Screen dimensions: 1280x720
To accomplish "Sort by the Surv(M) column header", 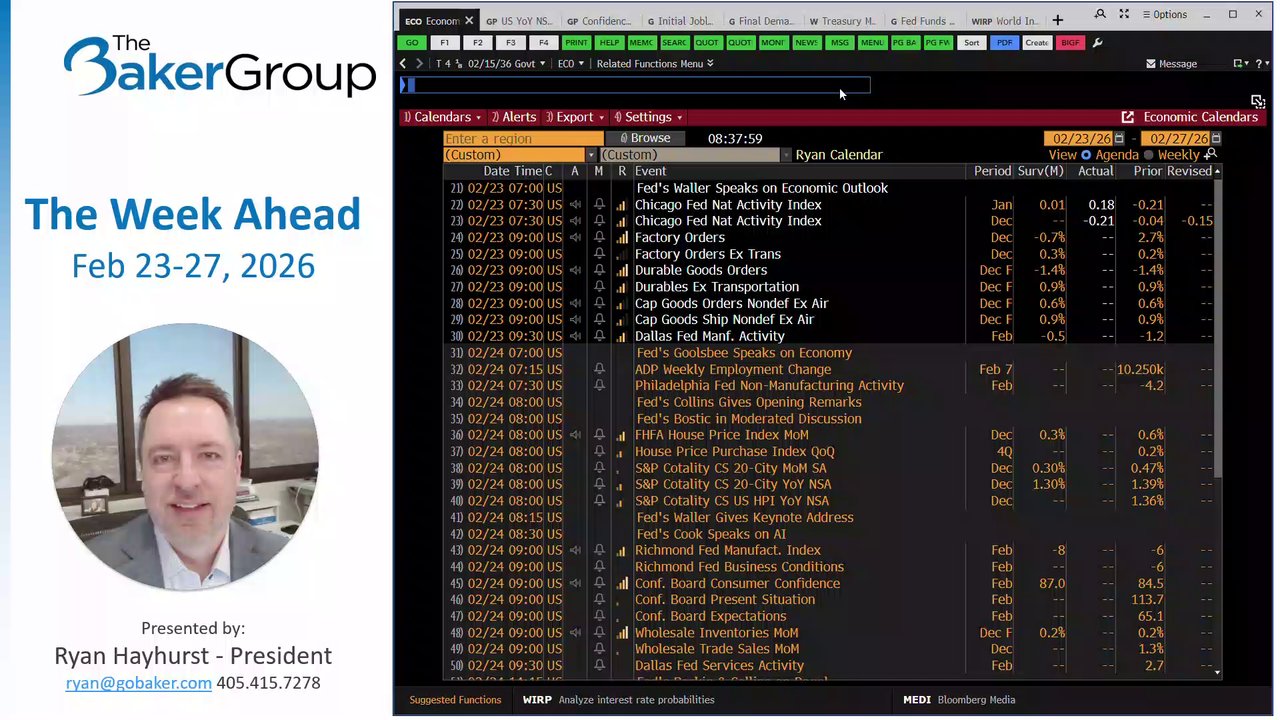I will pos(1040,172).
